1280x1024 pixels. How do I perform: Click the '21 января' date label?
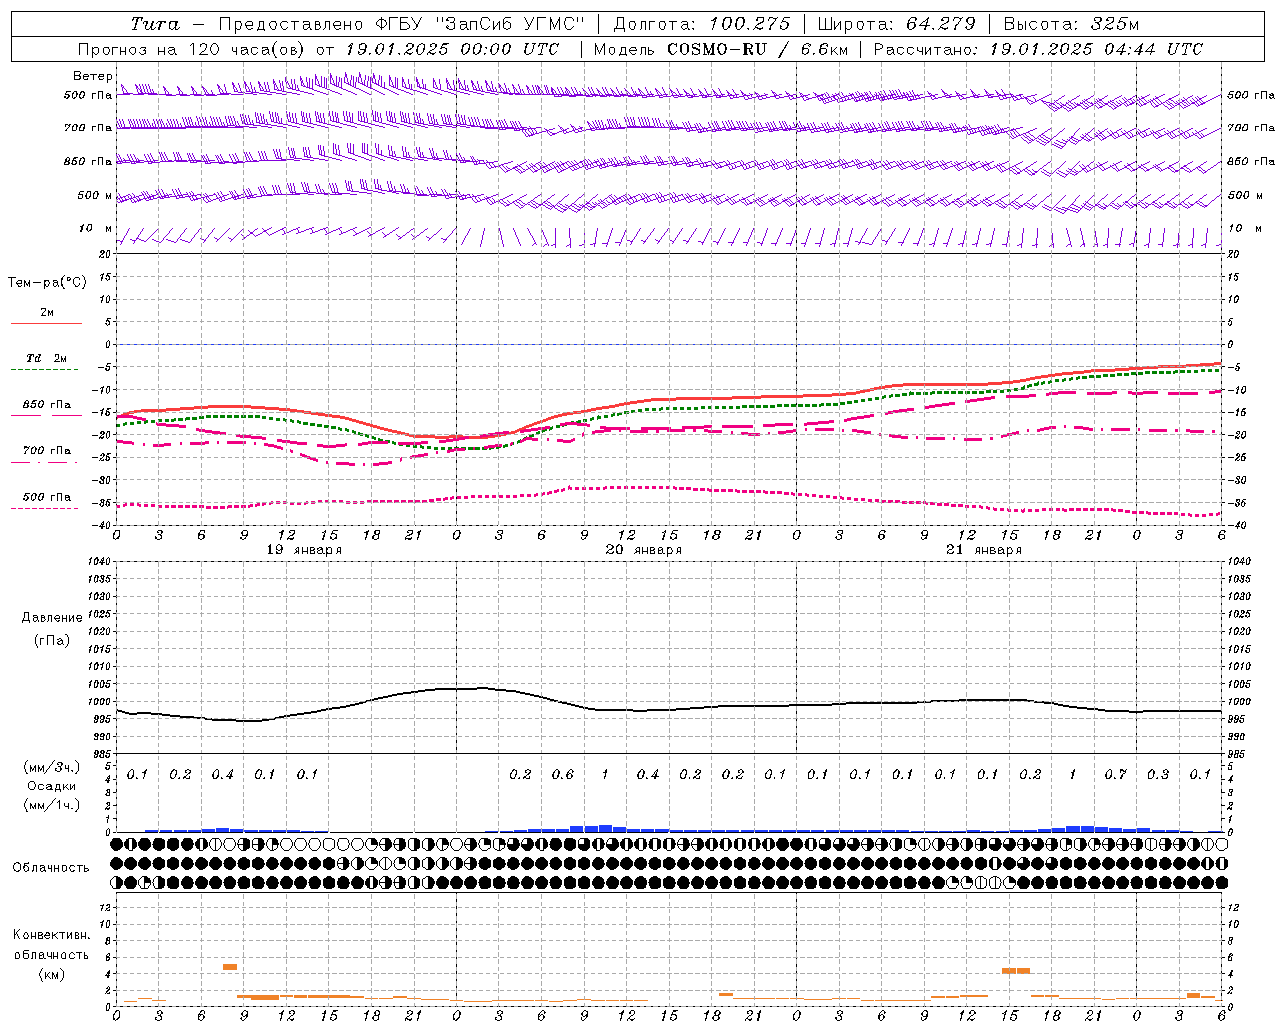tap(984, 550)
